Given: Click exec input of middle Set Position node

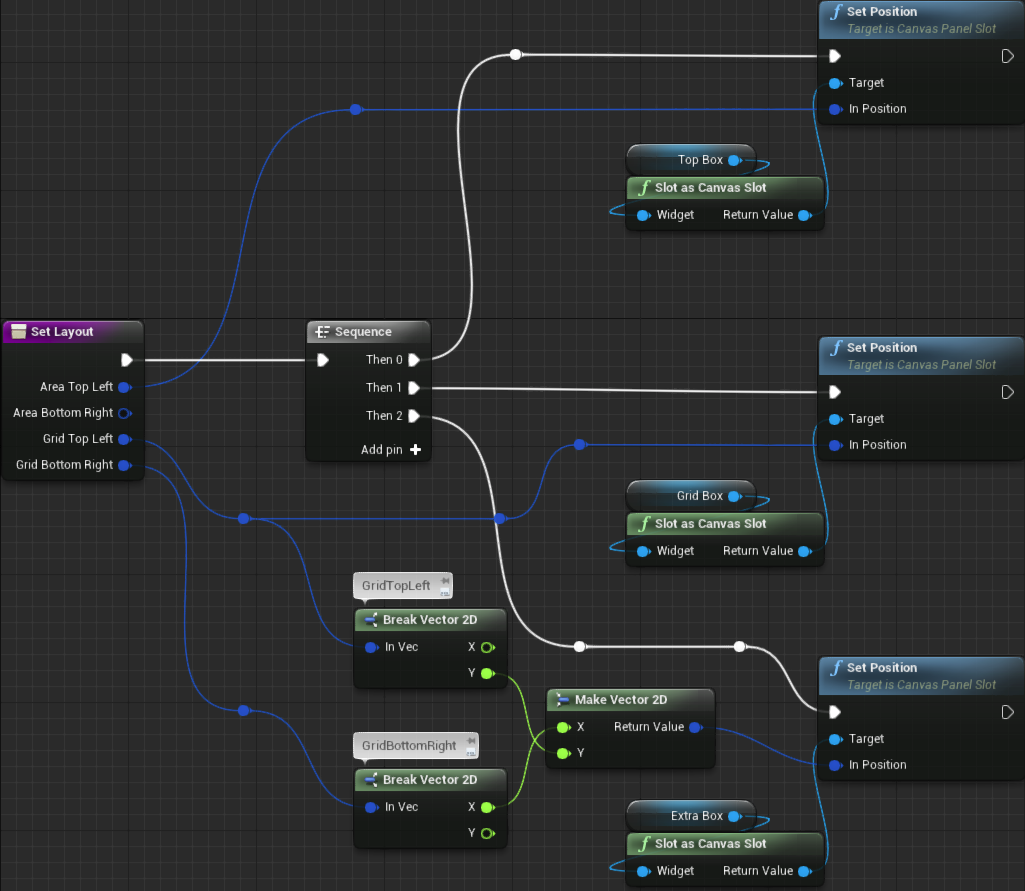Looking at the screenshot, I should tap(835, 392).
